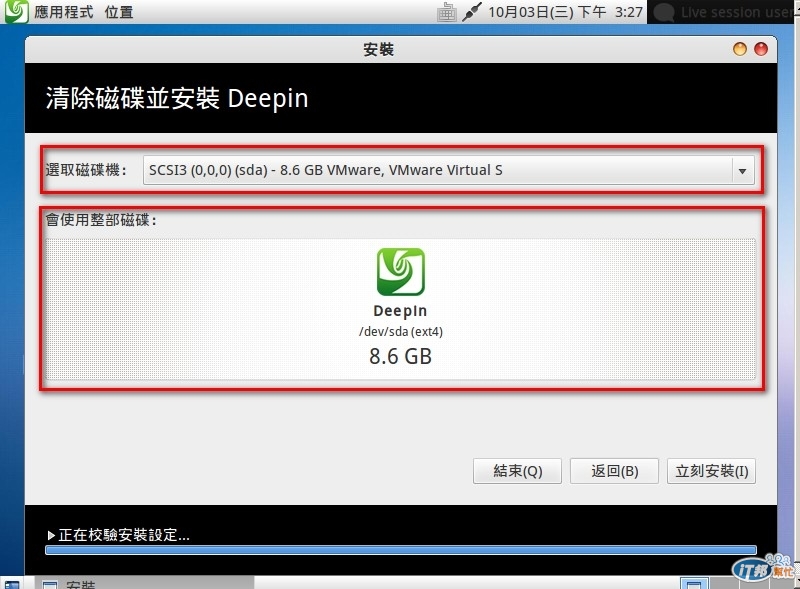Click the 清除磁碟並安裝 Deepin heading
The width and height of the screenshot is (800, 589).
coord(177,98)
